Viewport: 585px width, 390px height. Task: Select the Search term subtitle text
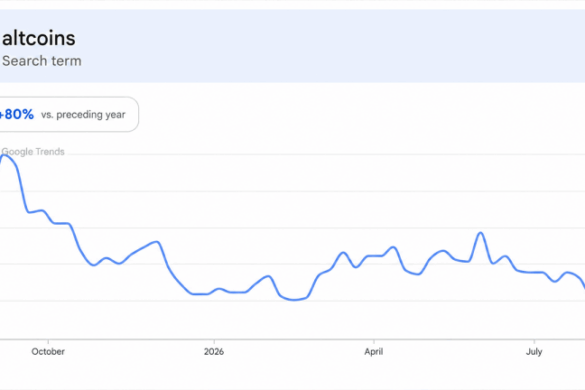click(x=42, y=61)
